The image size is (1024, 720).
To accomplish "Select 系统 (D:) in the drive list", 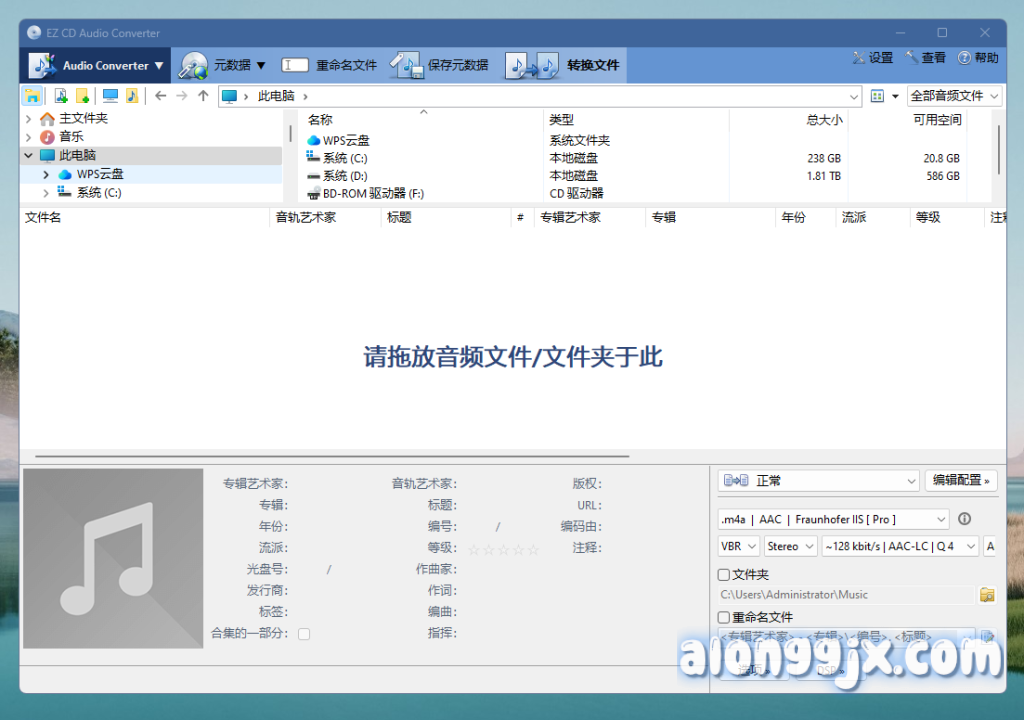I will click(345, 176).
